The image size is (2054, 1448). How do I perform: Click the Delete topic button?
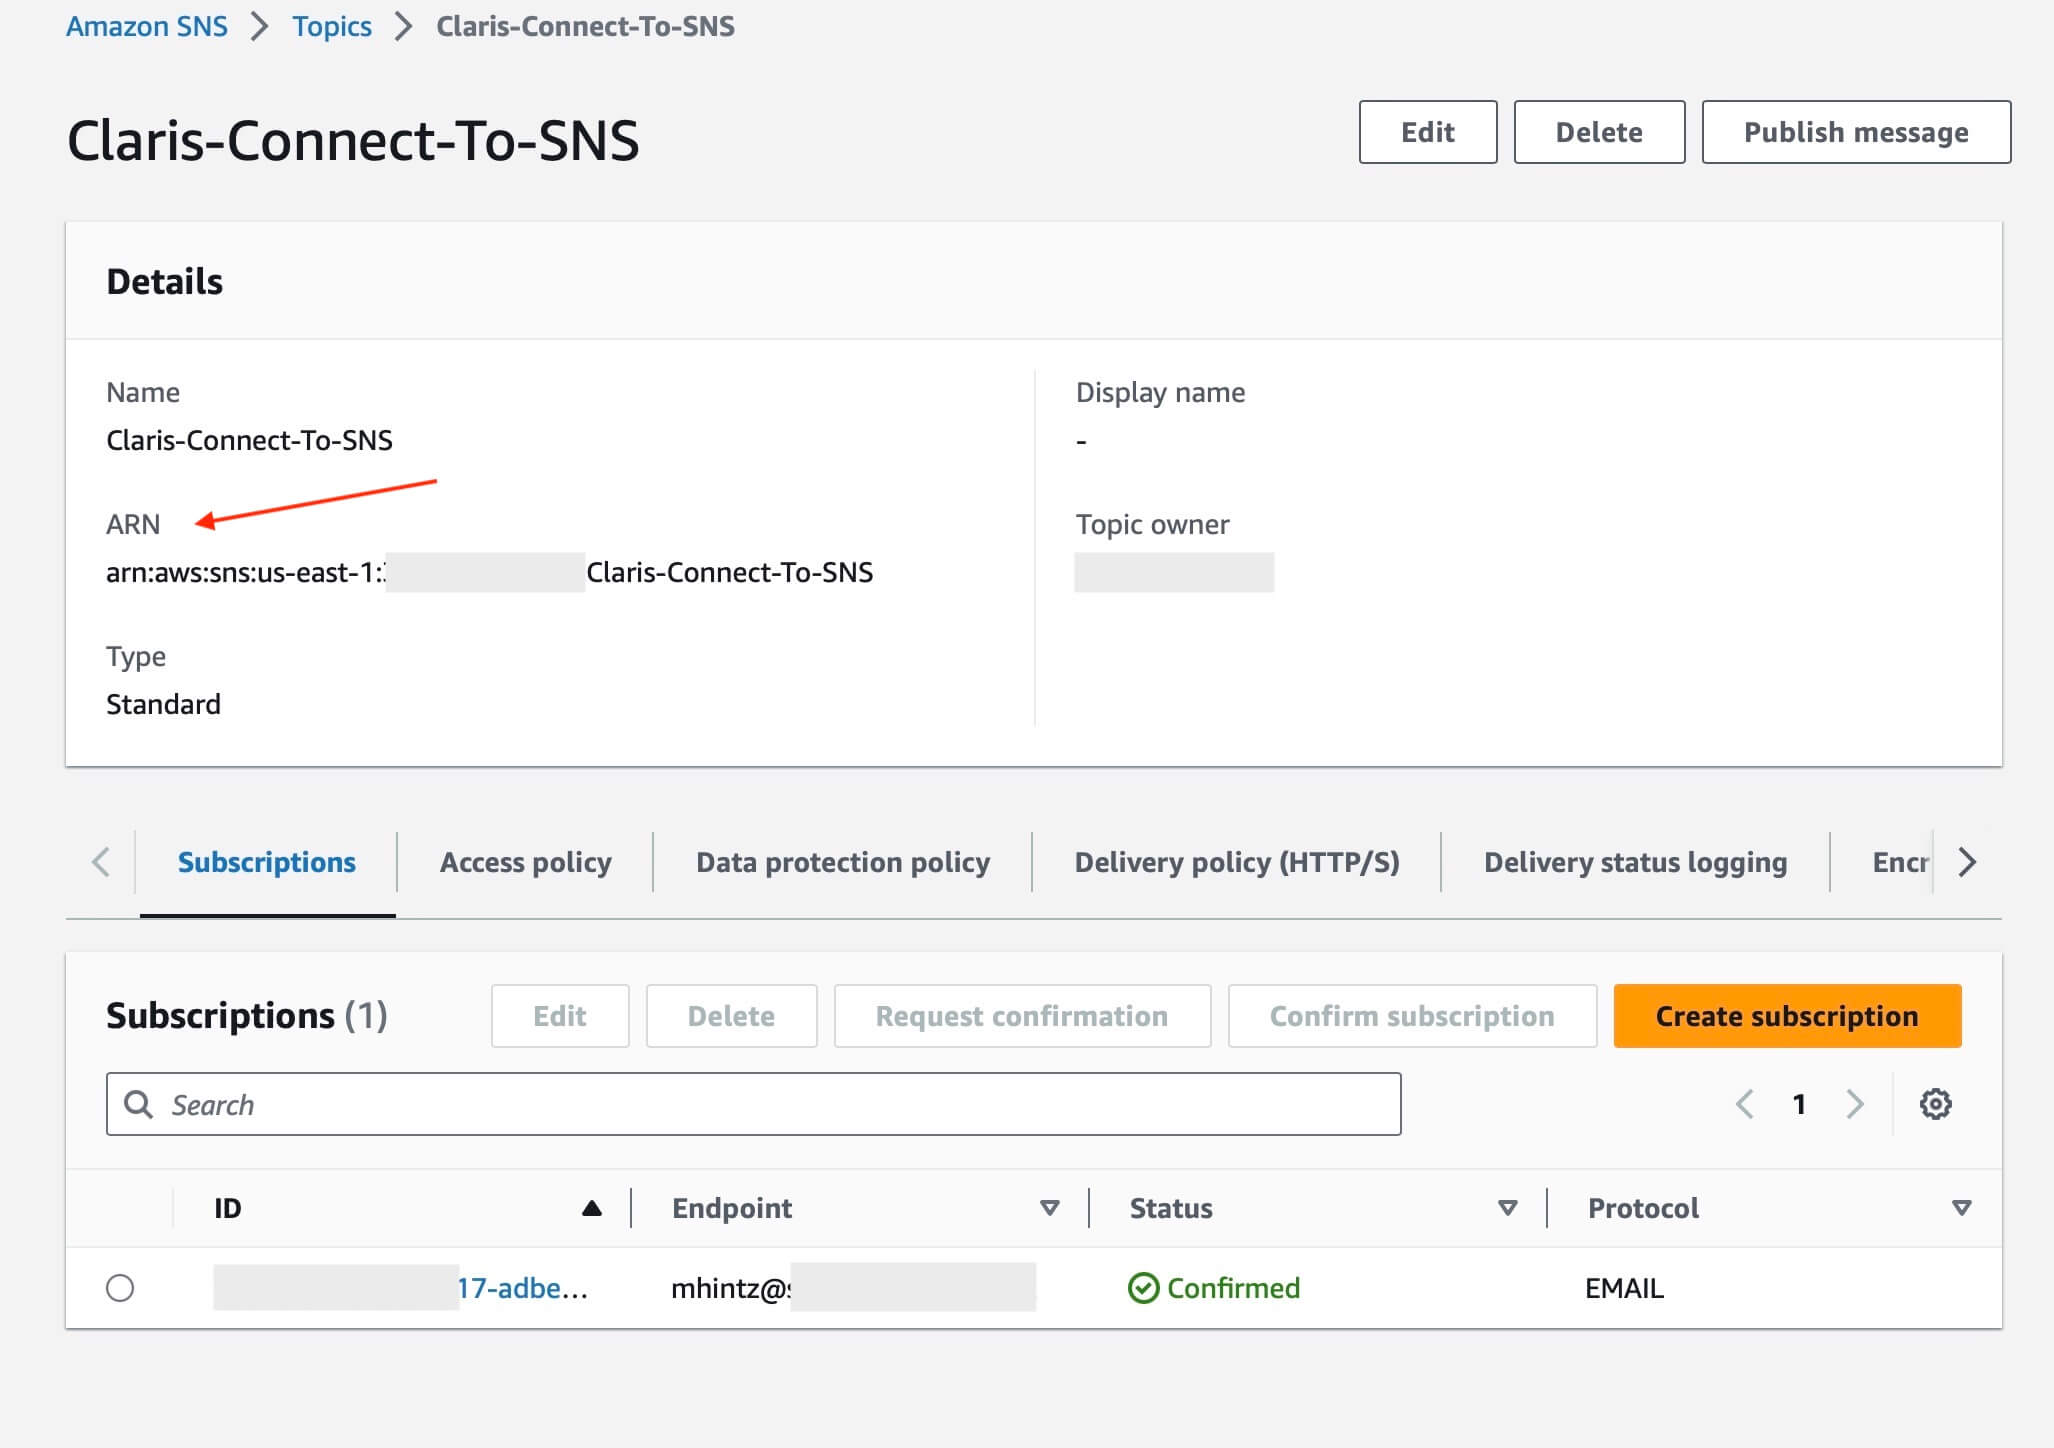click(1598, 132)
